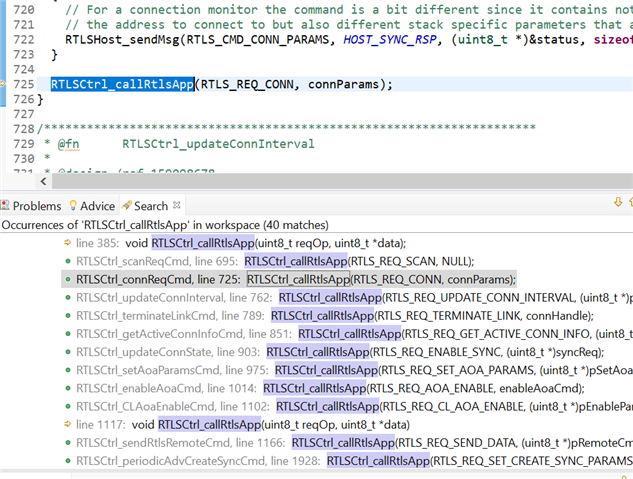633x479 pixels.
Task: Close the Search view tab
Action: 176,205
